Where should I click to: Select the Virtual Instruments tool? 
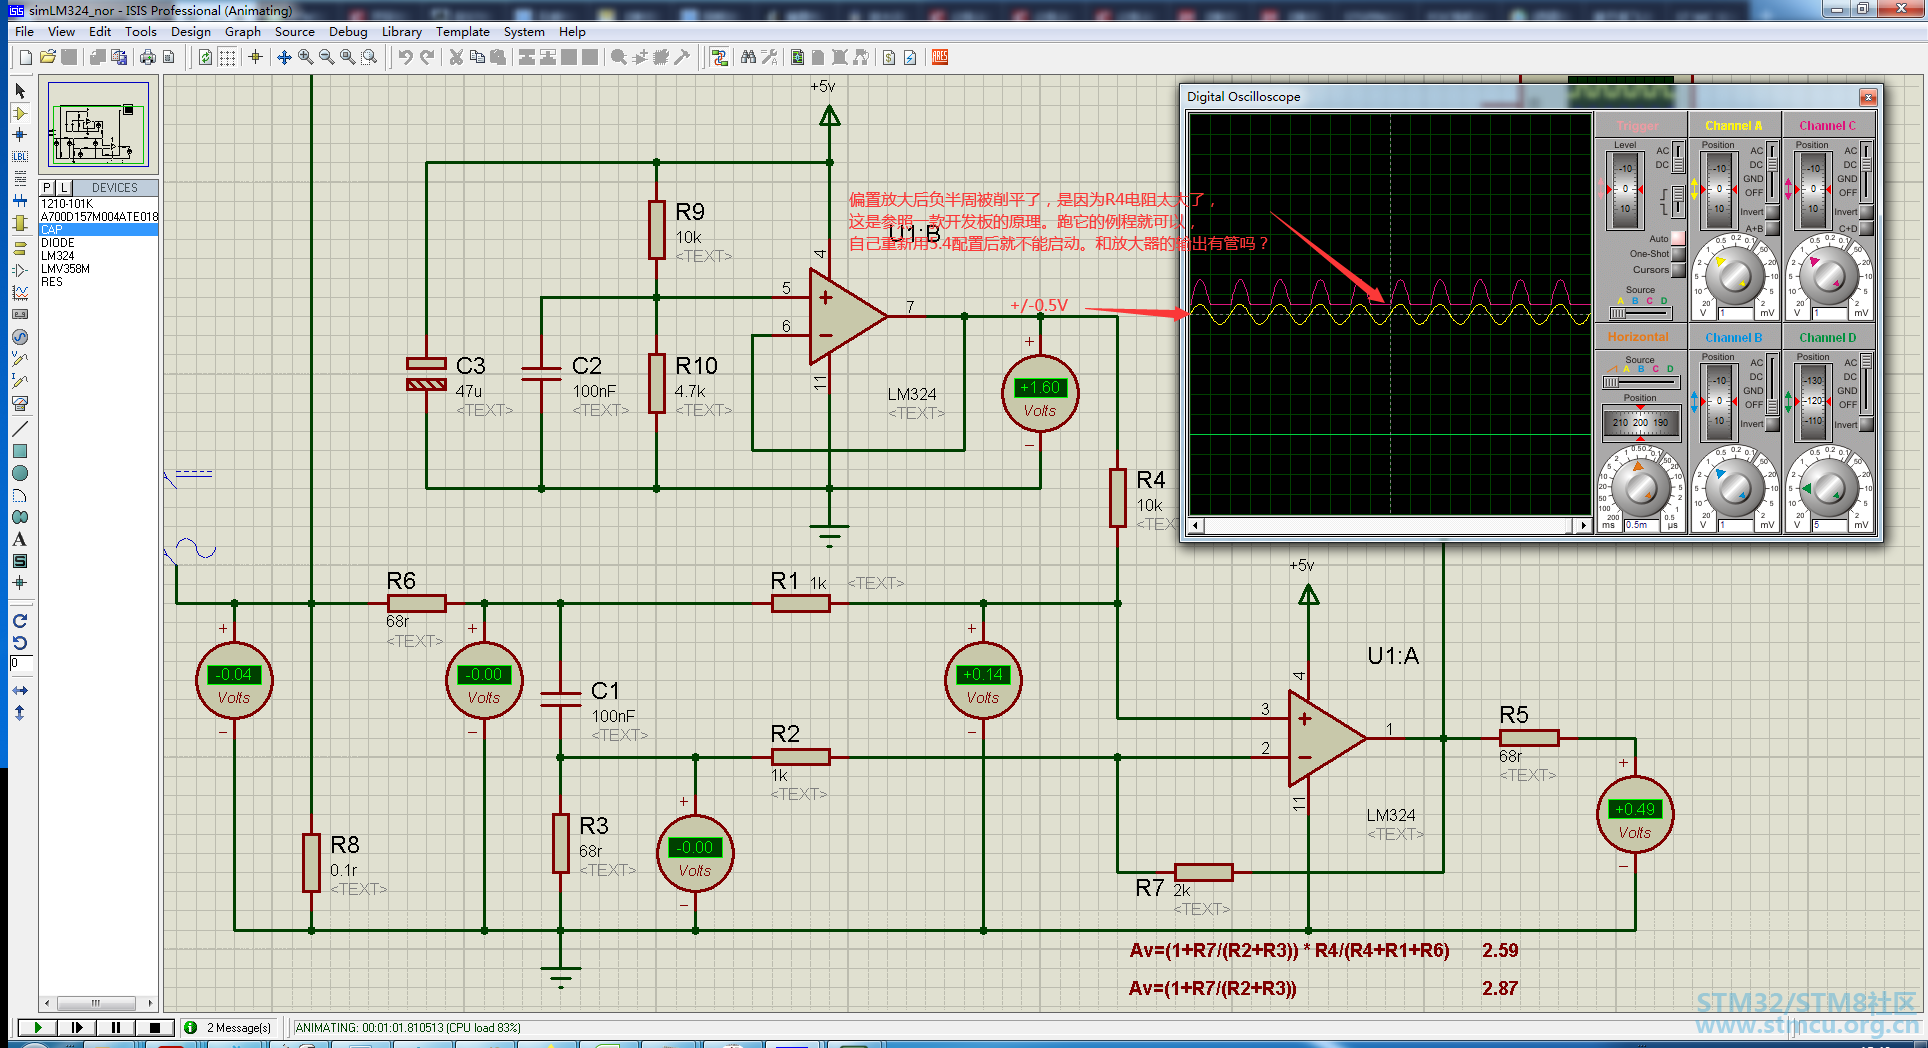(20, 403)
